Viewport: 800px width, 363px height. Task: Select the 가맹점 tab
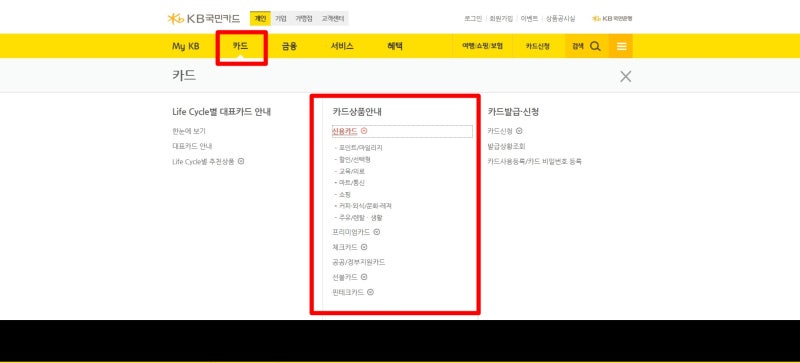click(304, 19)
